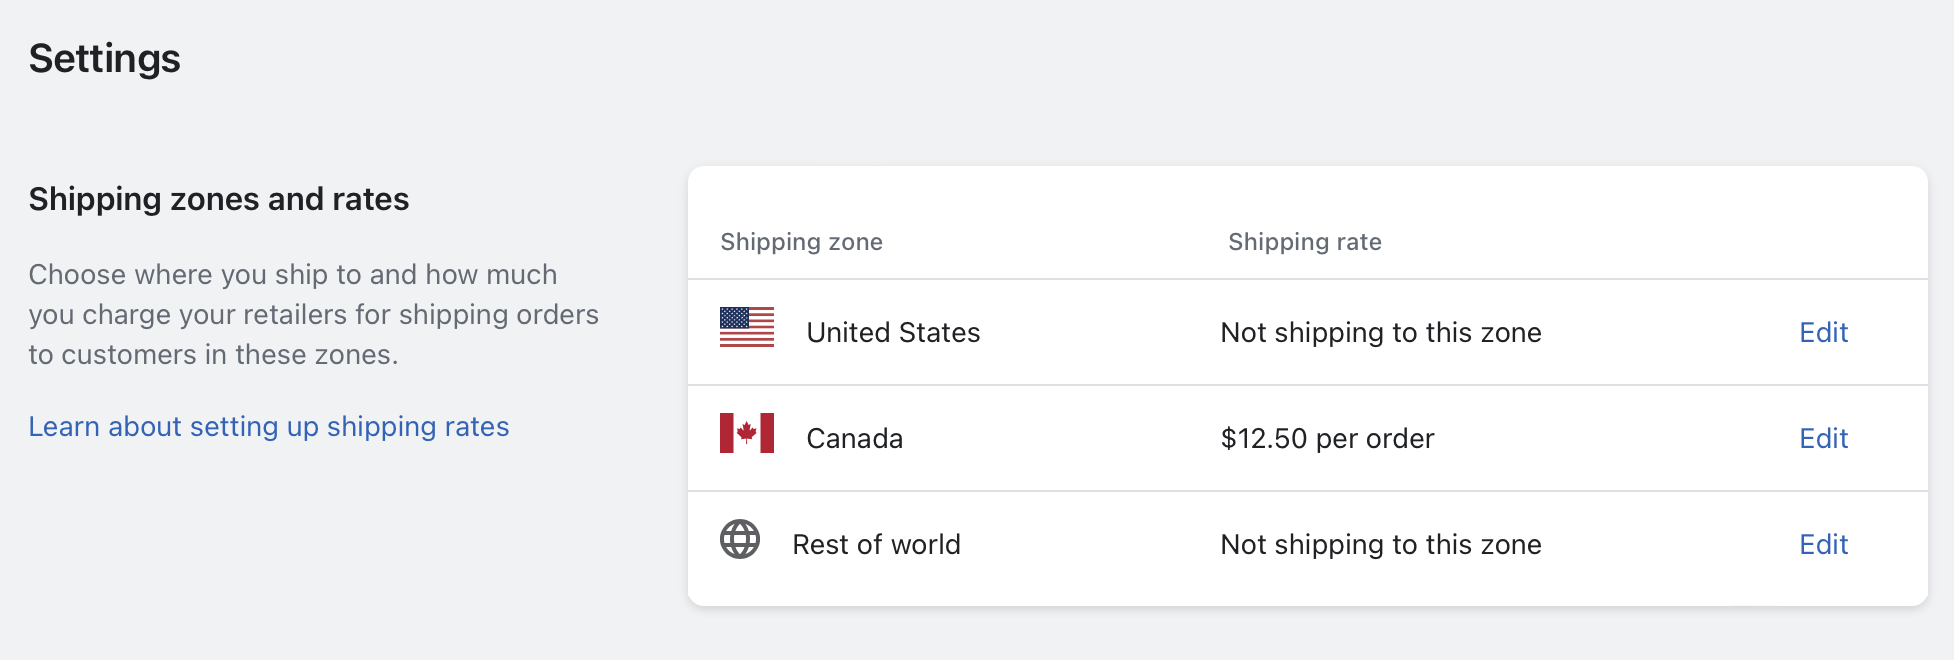
Task: Select the United States zone name
Action: pos(893,332)
